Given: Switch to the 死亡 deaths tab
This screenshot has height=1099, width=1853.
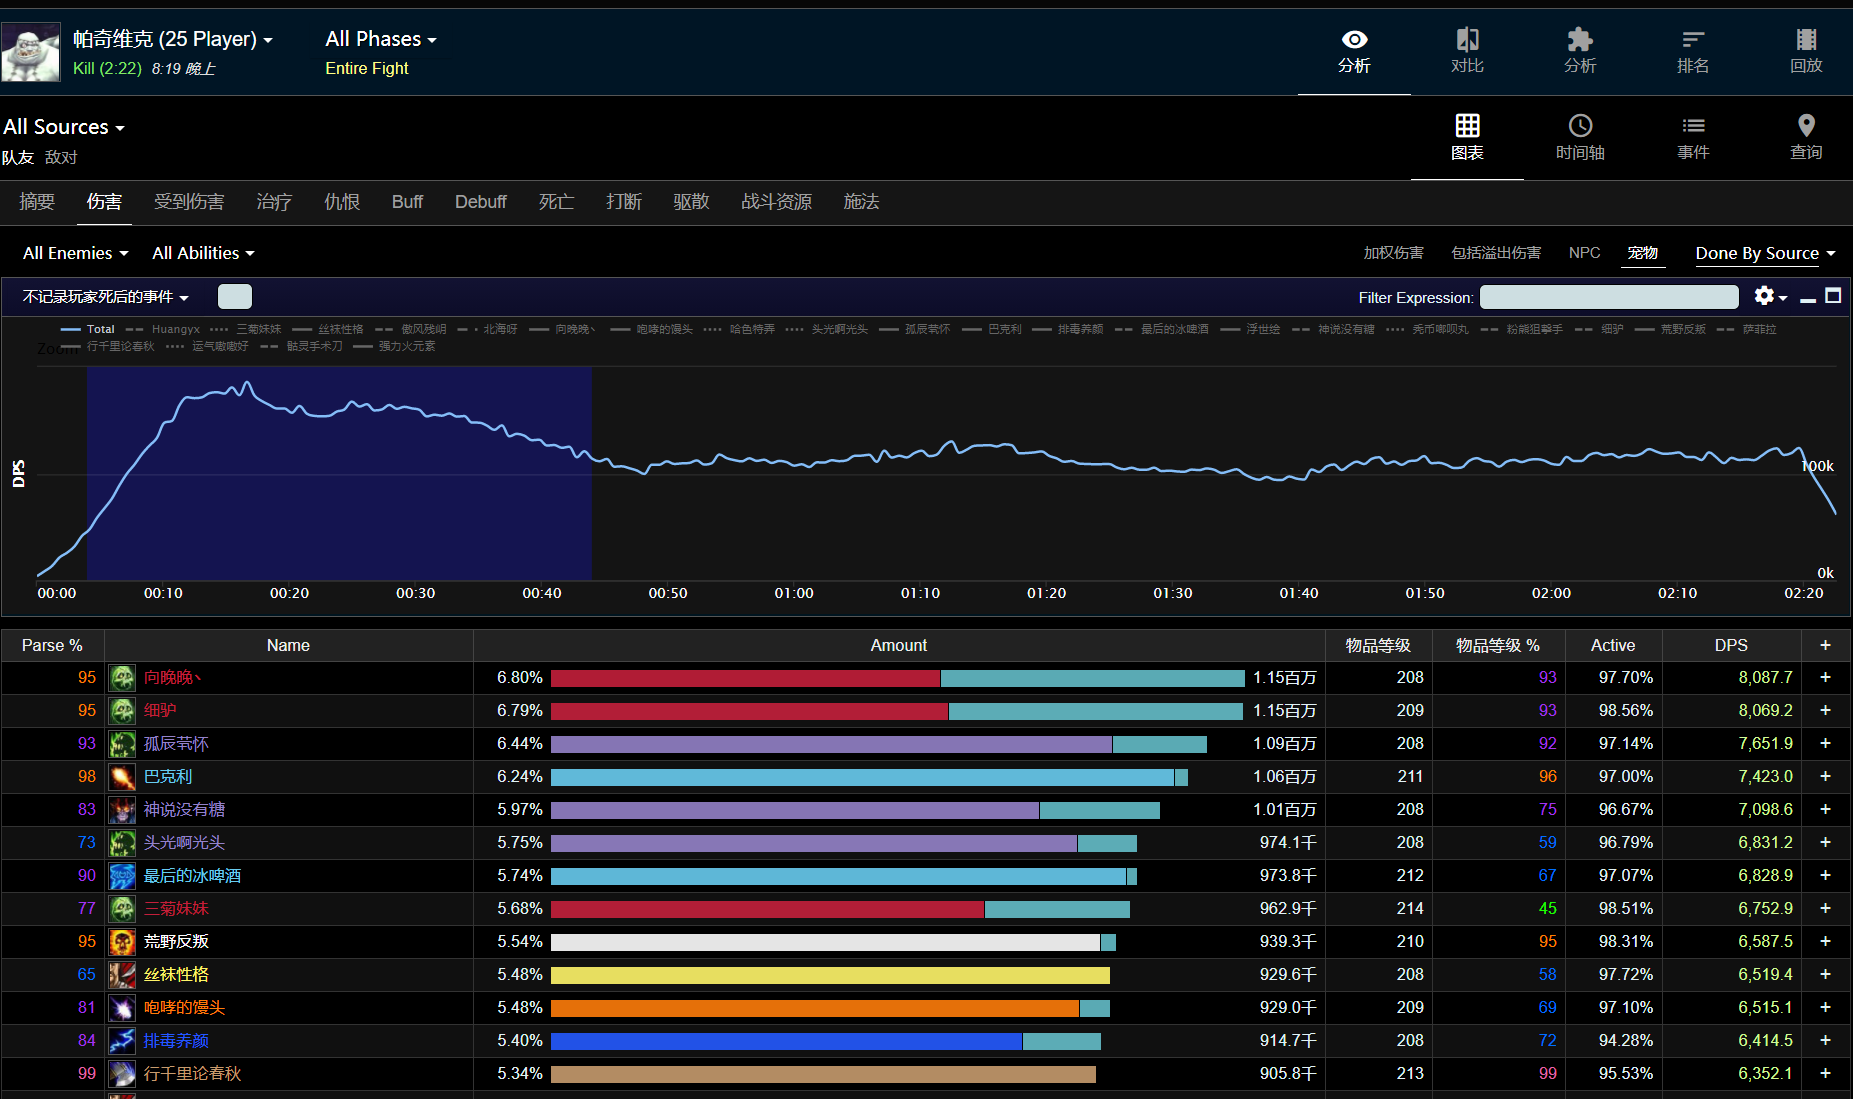Looking at the screenshot, I should (556, 202).
